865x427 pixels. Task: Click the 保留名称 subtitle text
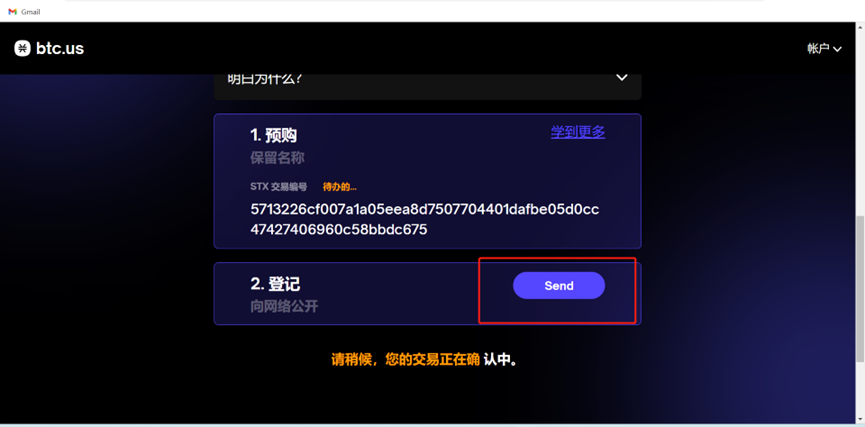(x=277, y=158)
